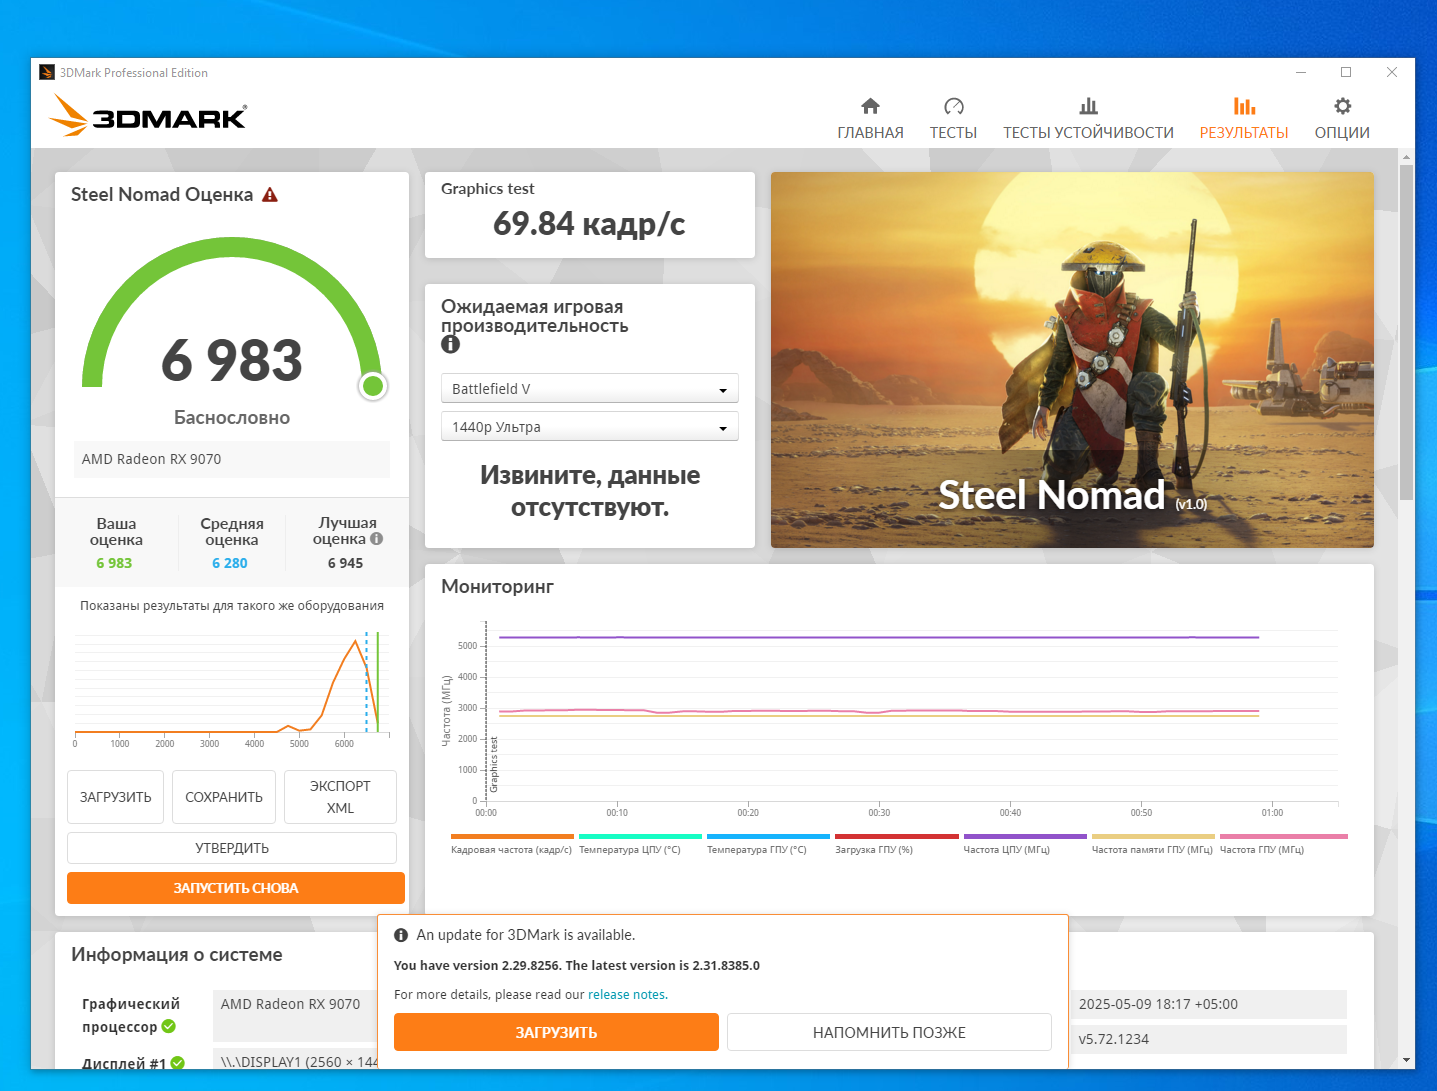Go to the ГЛАВНАЯ tab

pos(870,119)
